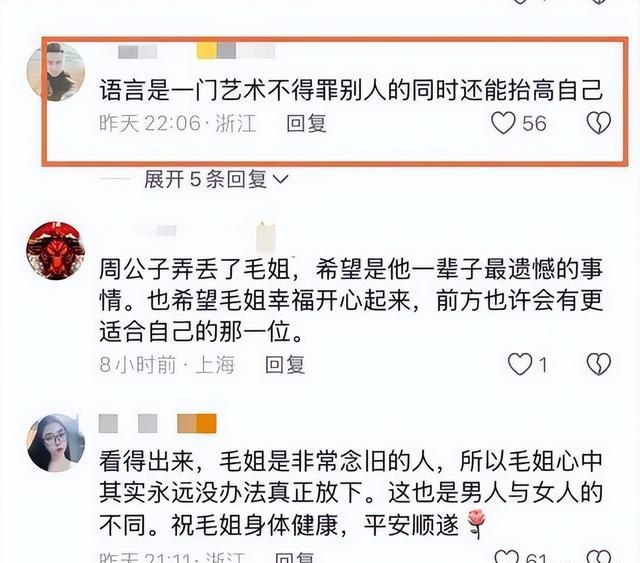Dislike the bottom 毛姐念旧 comment
The height and width of the screenshot is (563, 640).
598,557
